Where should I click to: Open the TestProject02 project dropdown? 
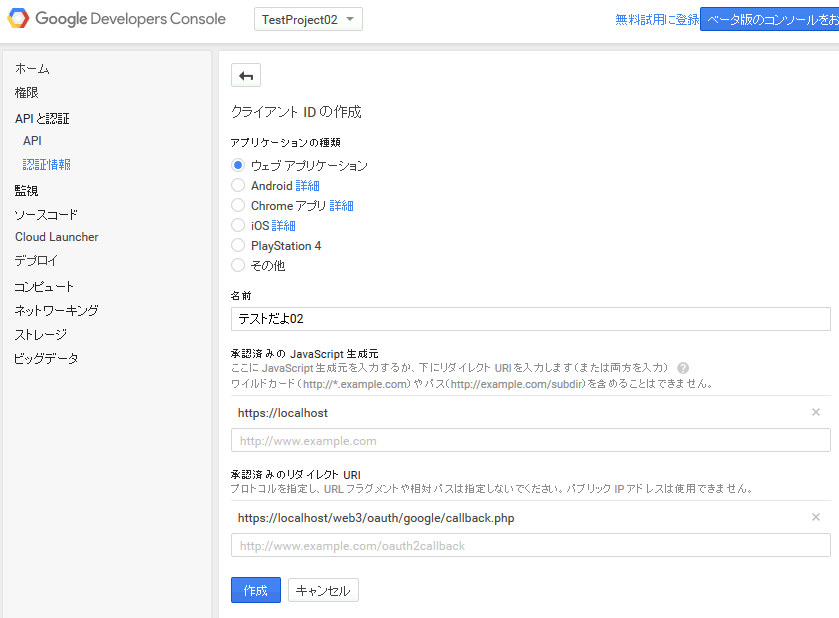coord(308,19)
